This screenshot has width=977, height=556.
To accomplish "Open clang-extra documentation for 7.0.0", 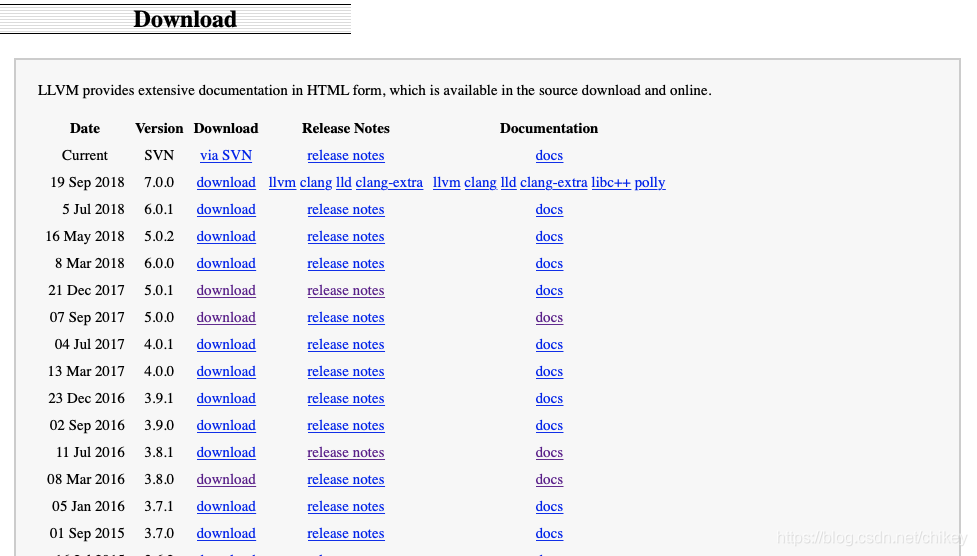I will point(554,183).
